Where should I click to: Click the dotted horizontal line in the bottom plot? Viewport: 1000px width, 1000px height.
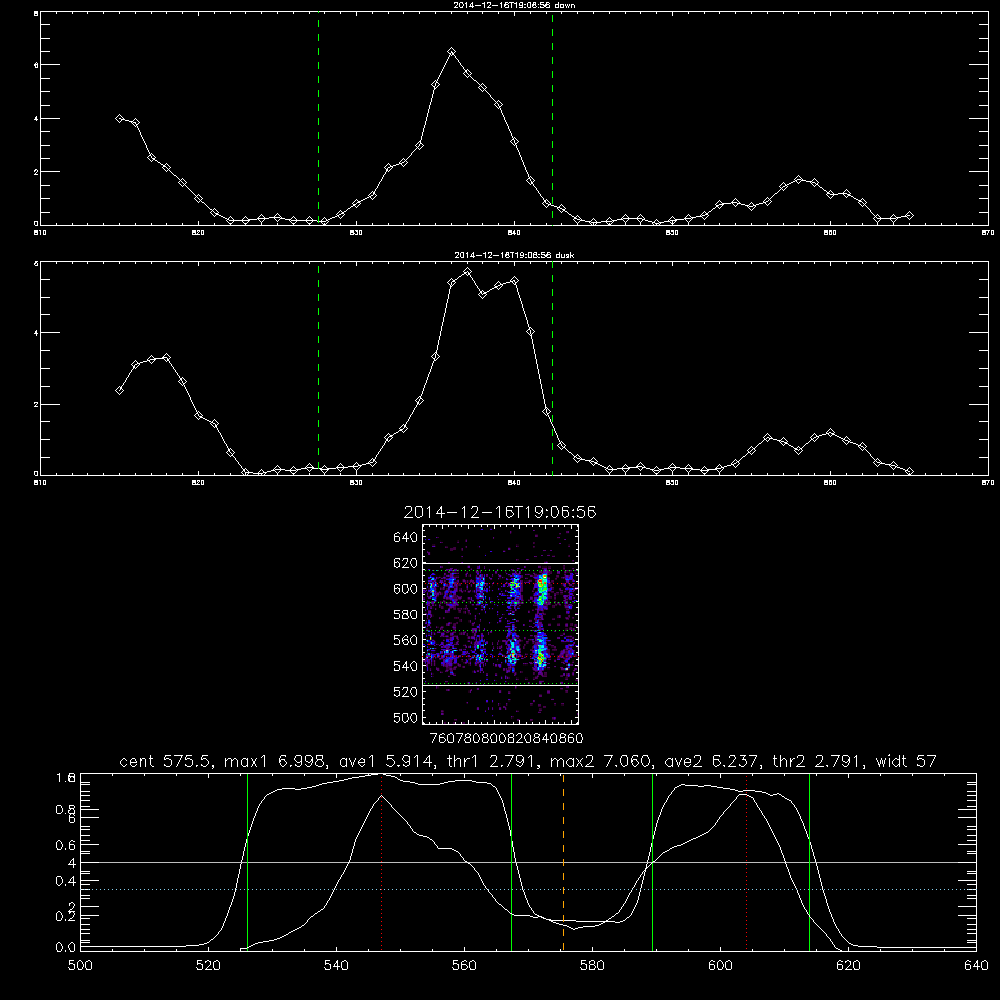pos(528,889)
